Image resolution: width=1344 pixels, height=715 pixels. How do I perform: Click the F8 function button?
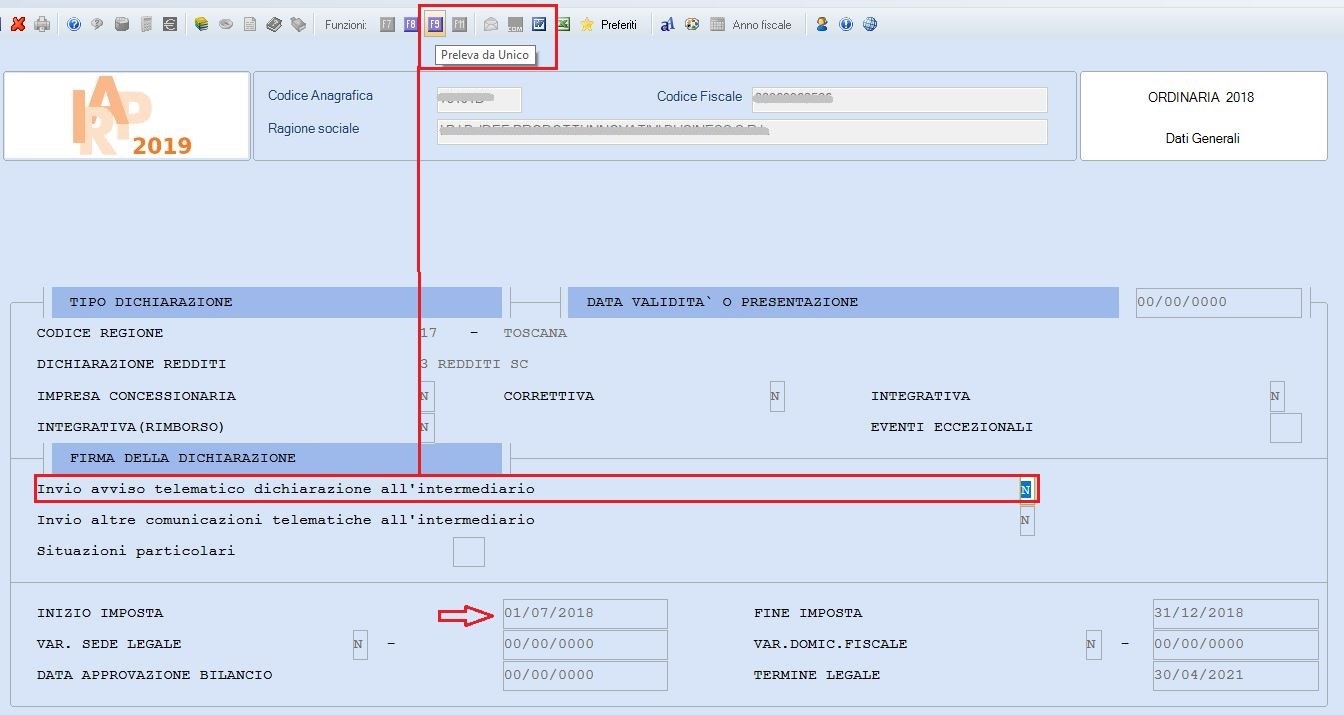coord(411,24)
